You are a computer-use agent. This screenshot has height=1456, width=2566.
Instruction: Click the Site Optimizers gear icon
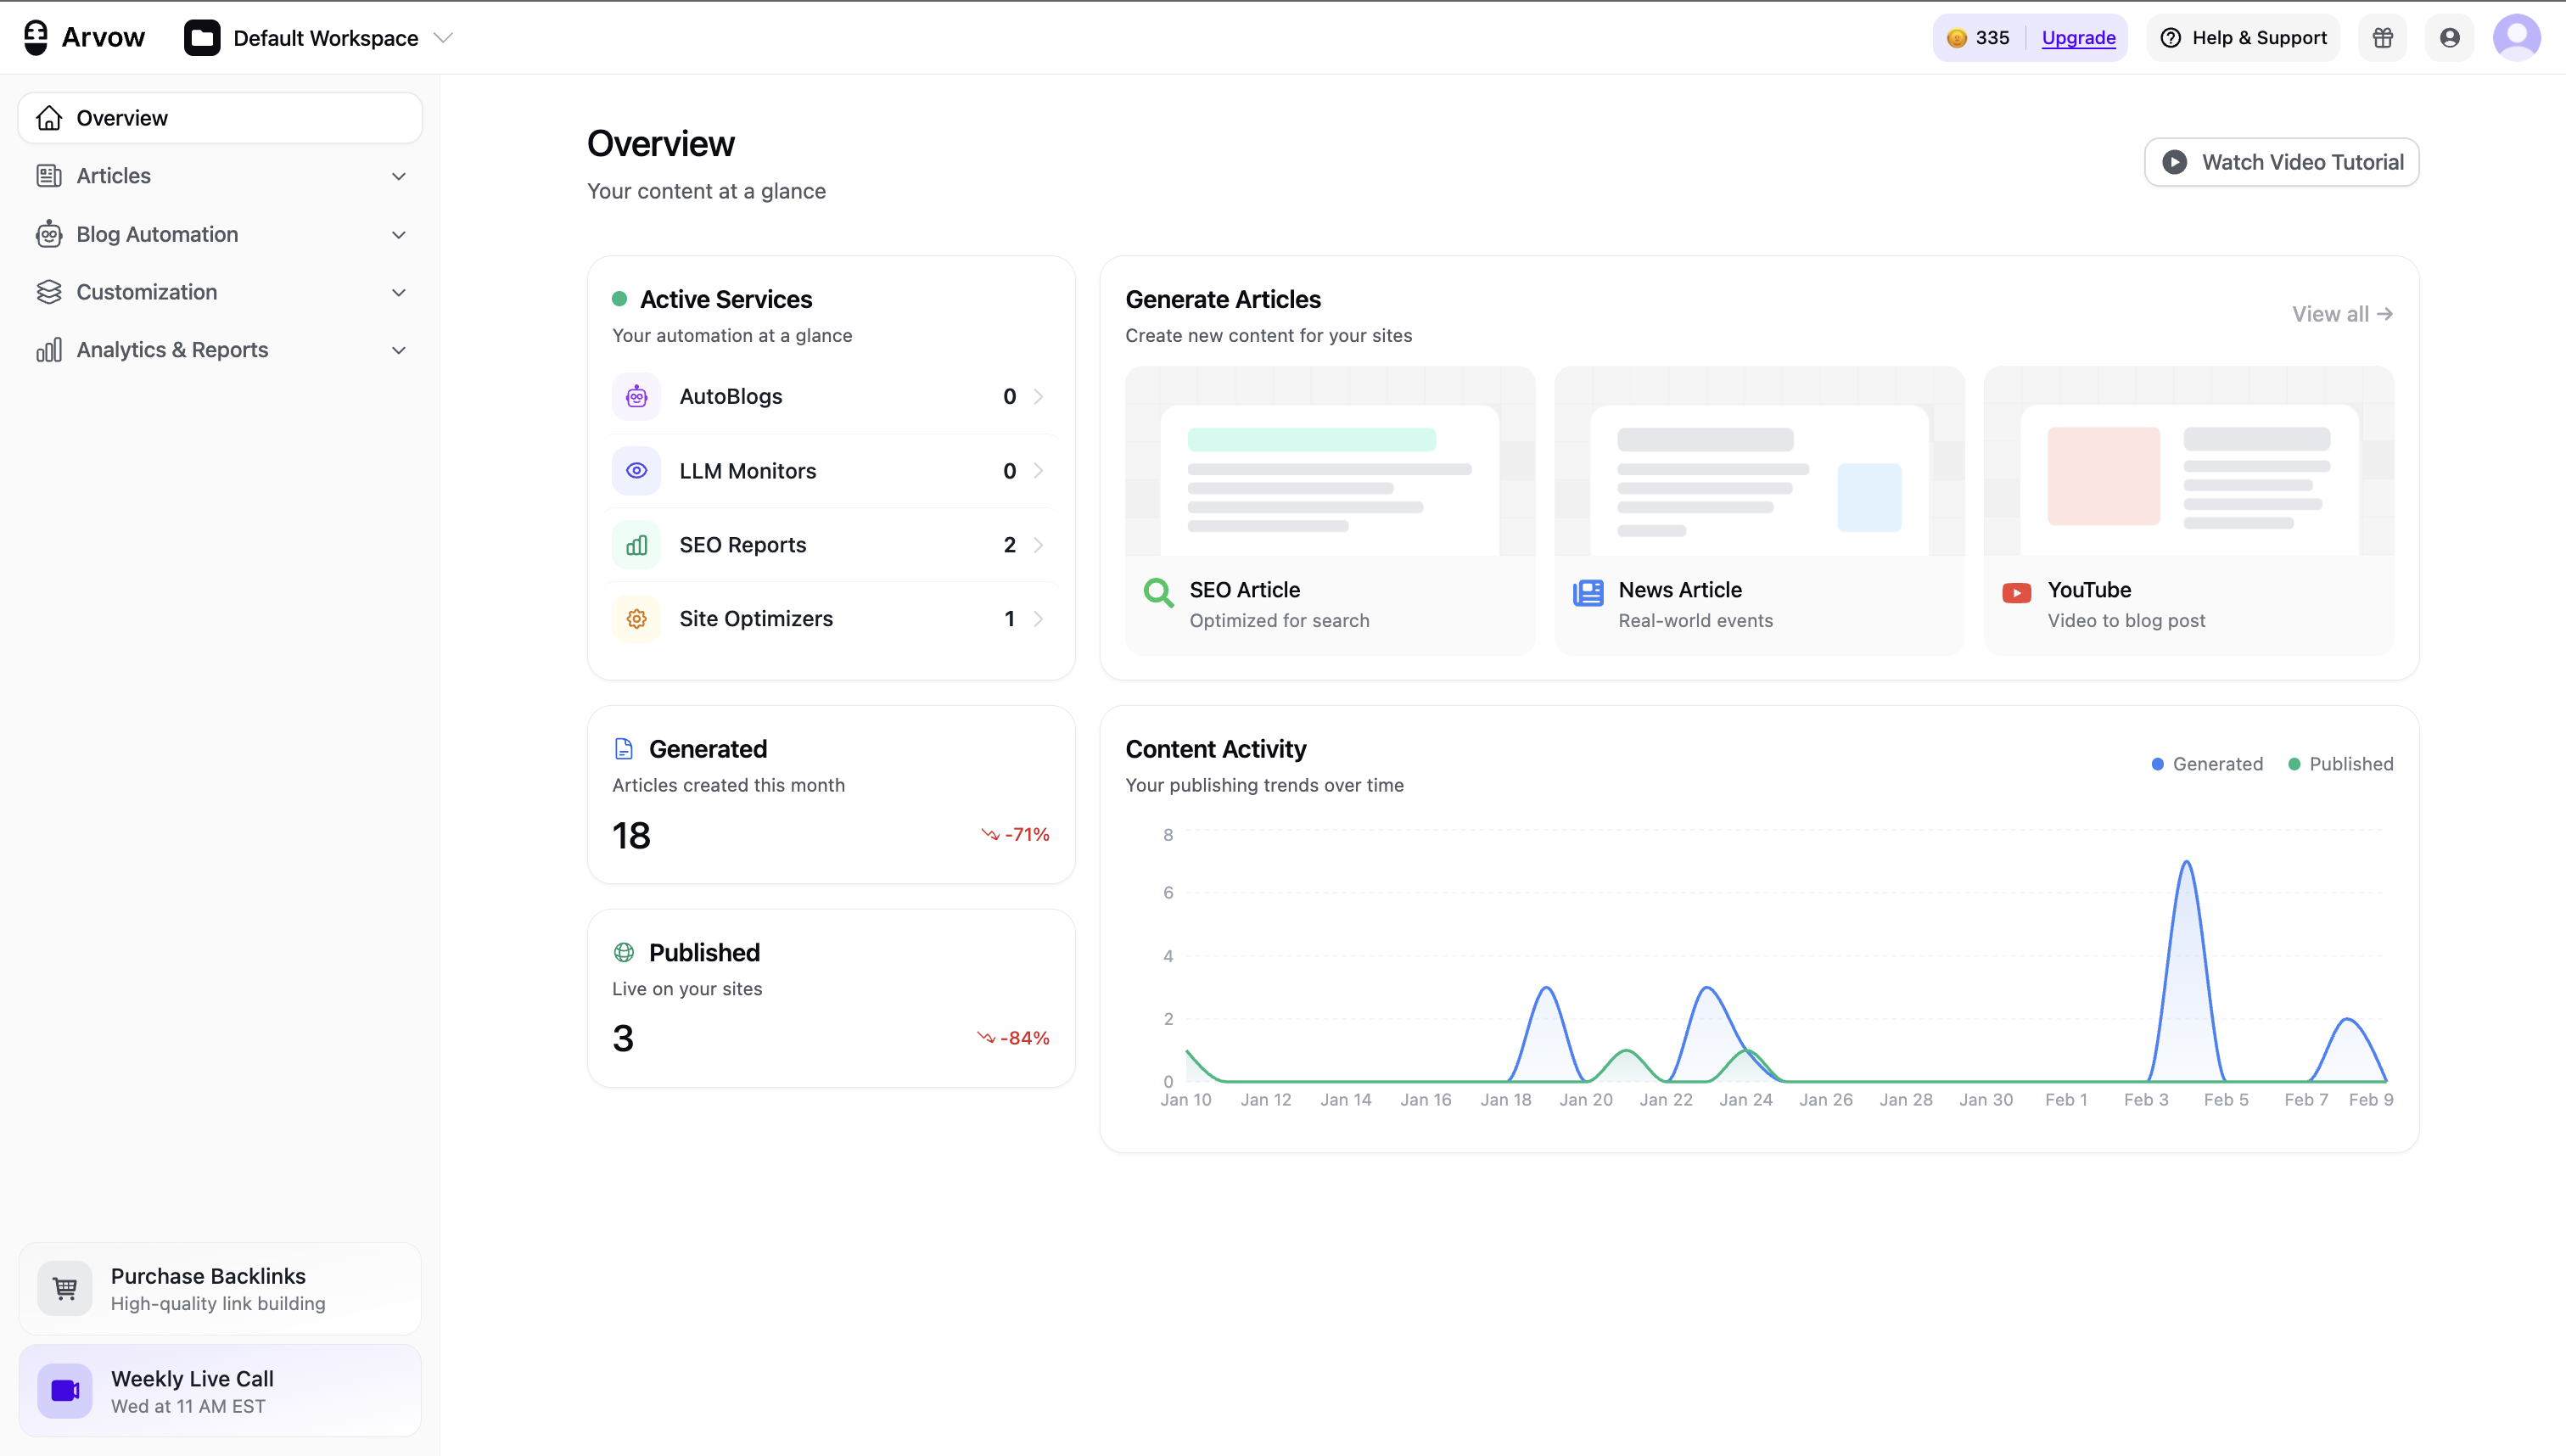click(x=637, y=618)
